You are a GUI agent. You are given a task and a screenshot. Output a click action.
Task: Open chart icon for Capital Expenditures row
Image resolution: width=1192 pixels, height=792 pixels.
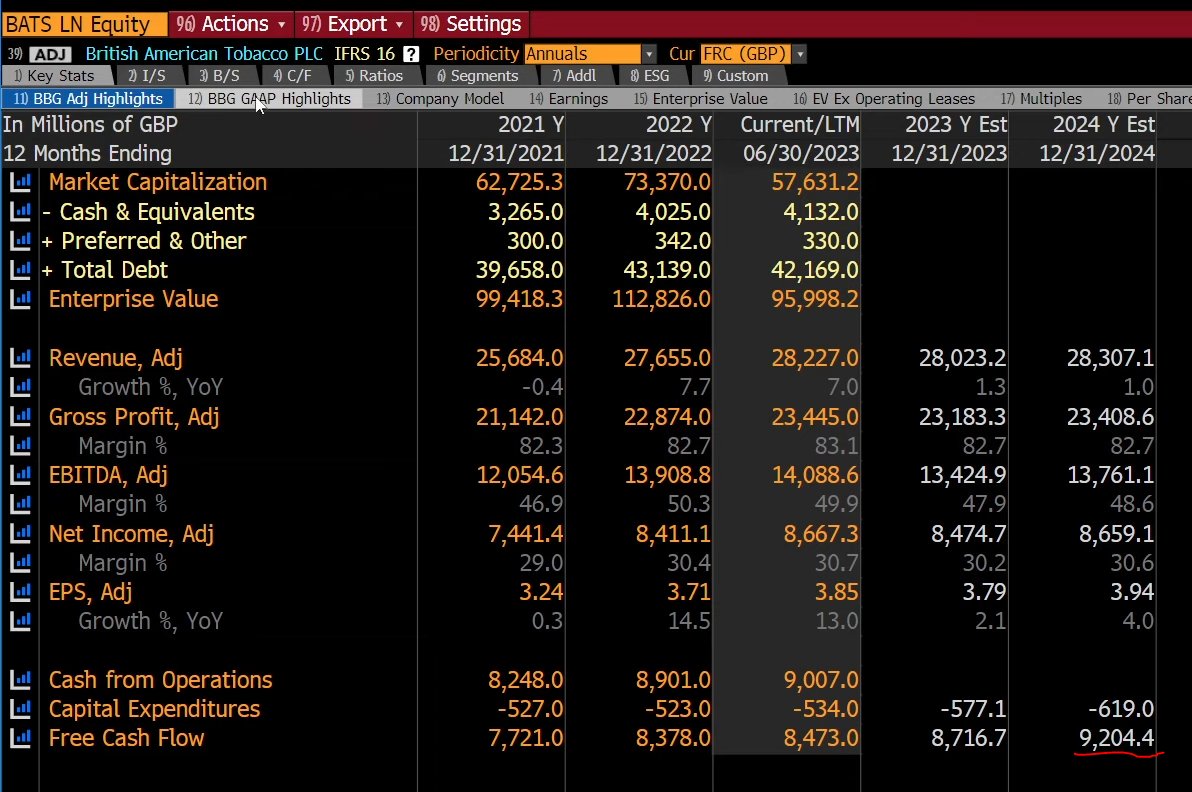[x=21, y=708]
